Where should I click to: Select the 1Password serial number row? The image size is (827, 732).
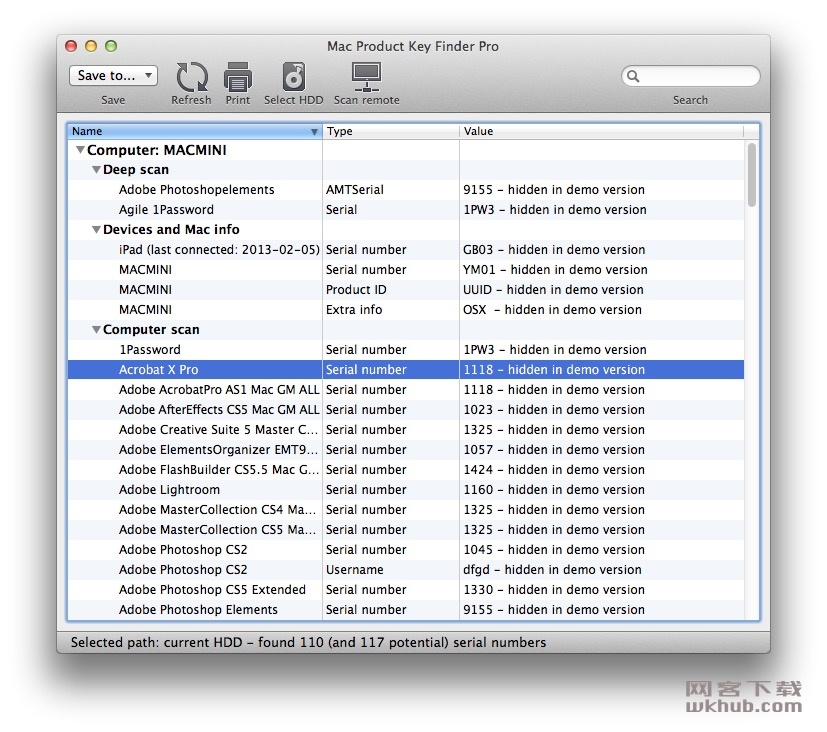(x=406, y=350)
